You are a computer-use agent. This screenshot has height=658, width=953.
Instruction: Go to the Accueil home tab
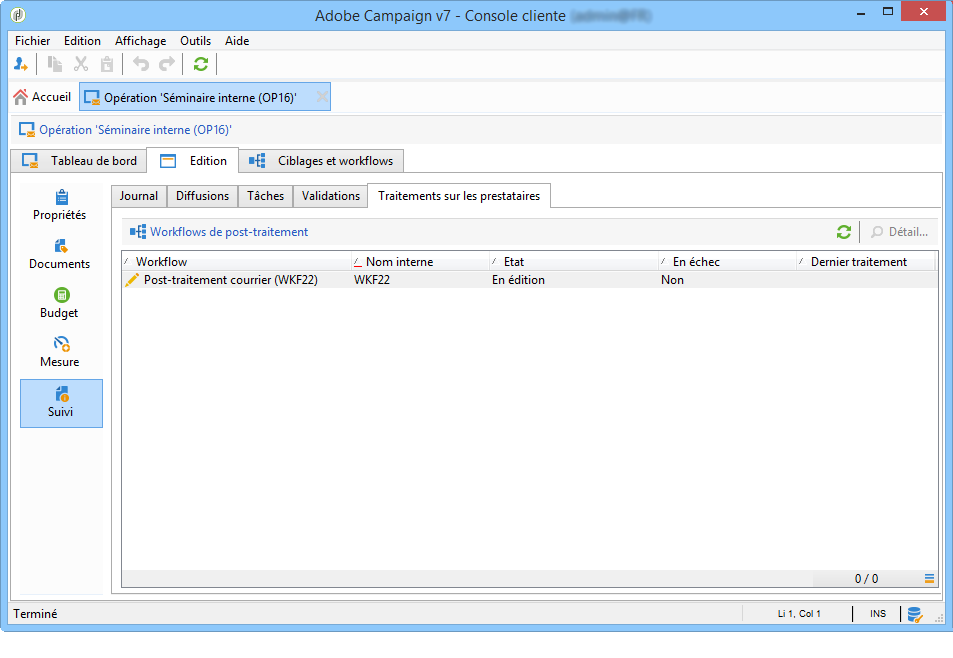[x=43, y=97]
